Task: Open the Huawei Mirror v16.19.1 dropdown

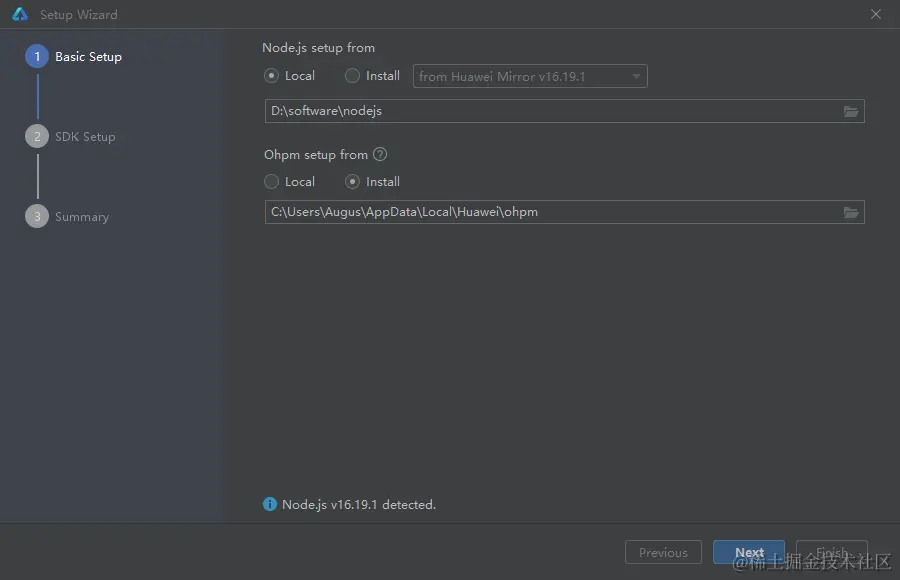Action: [530, 76]
